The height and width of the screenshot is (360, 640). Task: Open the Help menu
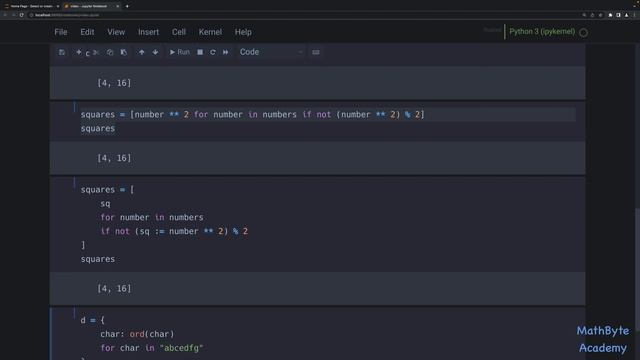pyautogui.click(x=243, y=32)
